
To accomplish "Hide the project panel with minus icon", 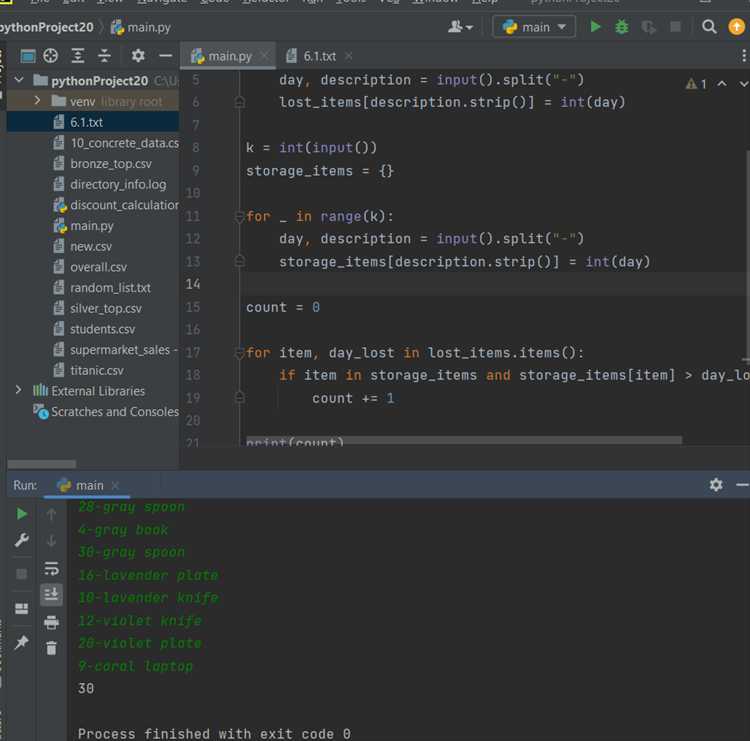I will coord(165,56).
